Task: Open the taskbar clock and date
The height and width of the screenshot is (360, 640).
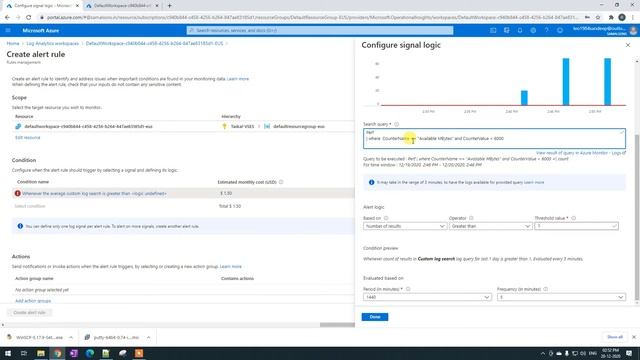Action: pos(611,353)
